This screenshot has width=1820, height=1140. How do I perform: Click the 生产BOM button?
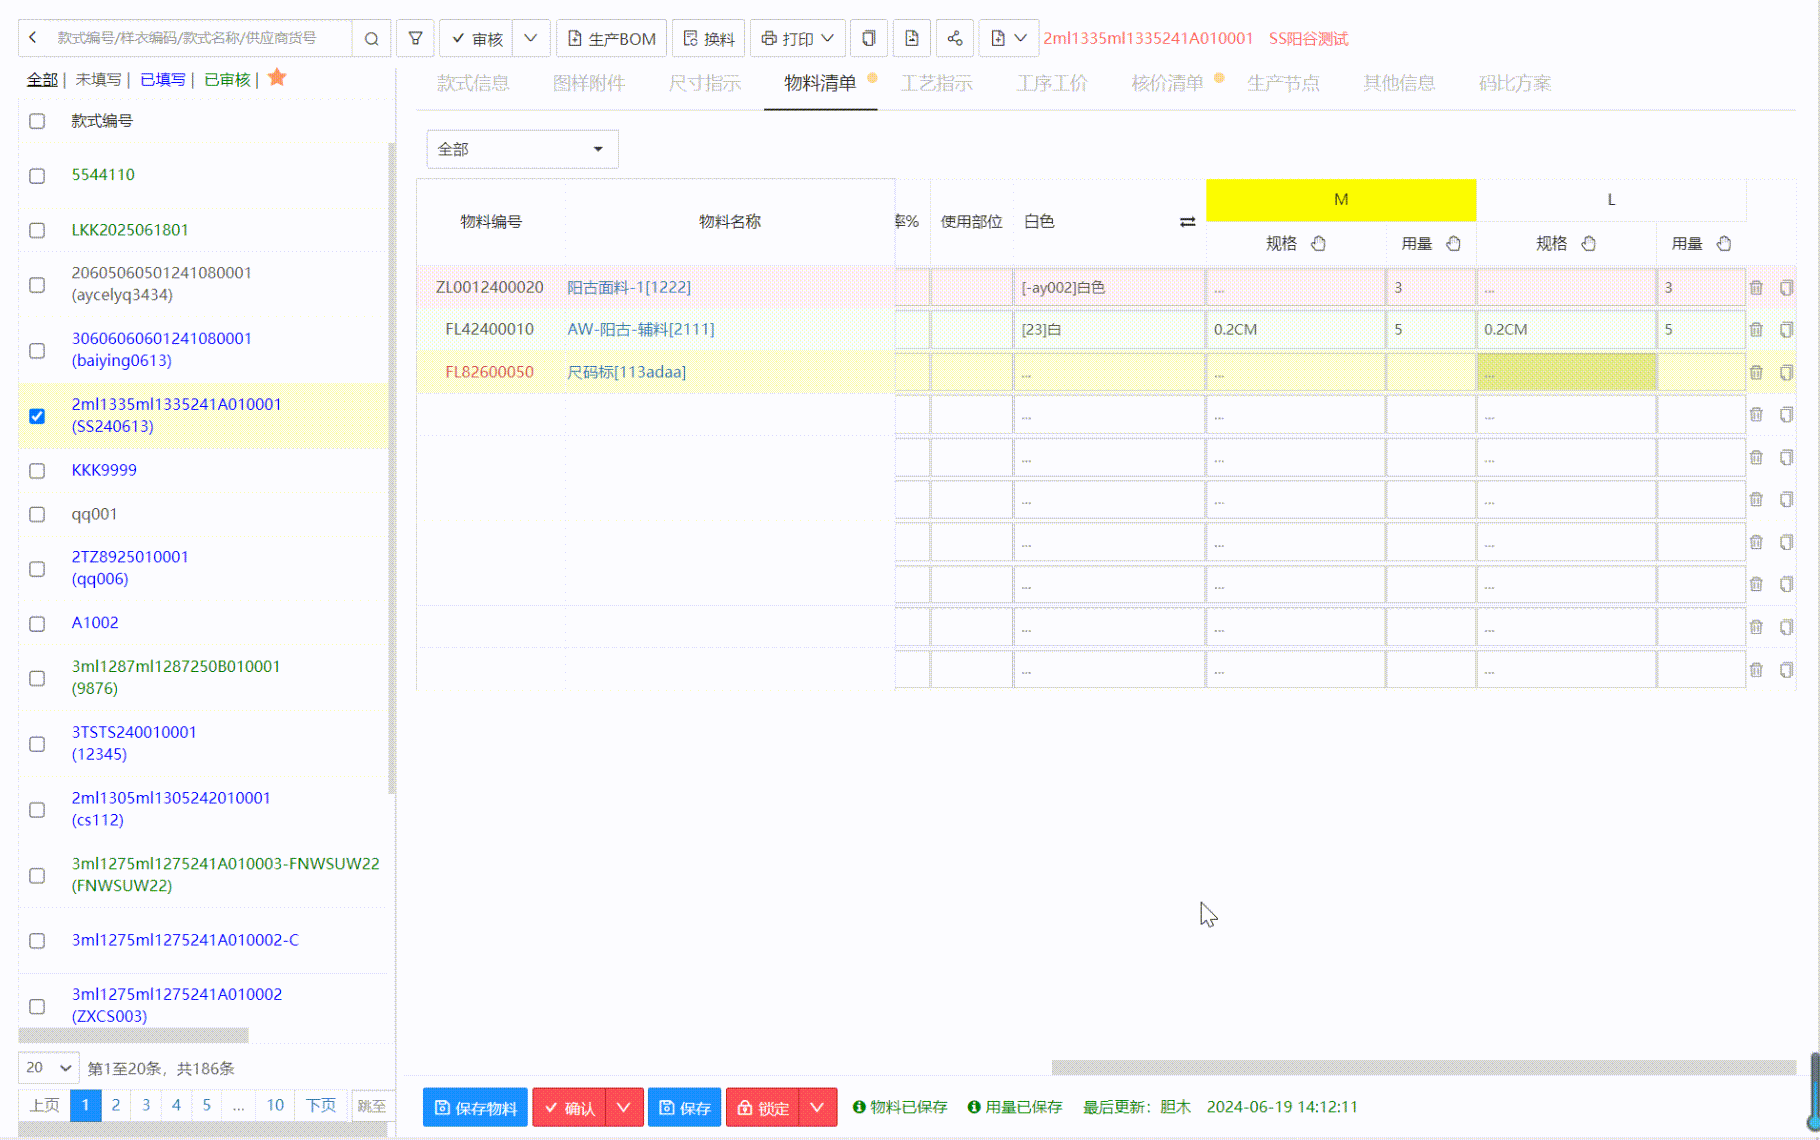coord(611,39)
